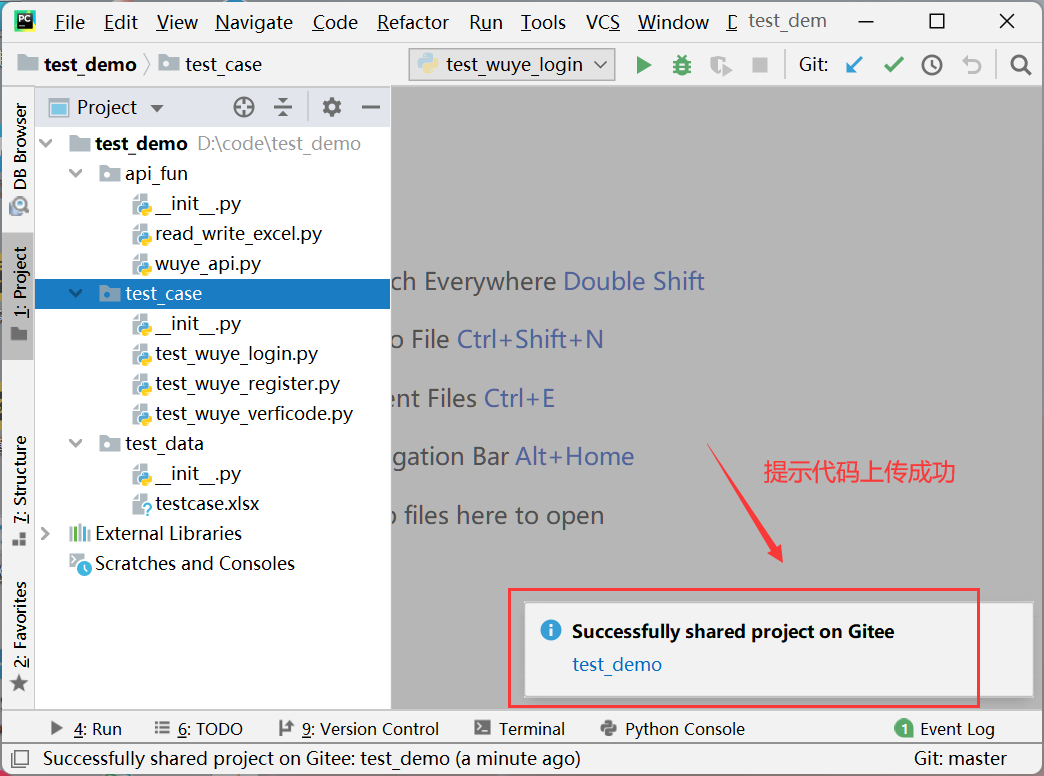The image size is (1044, 776).
Task: Expand External Libraries node
Action: click(x=45, y=534)
